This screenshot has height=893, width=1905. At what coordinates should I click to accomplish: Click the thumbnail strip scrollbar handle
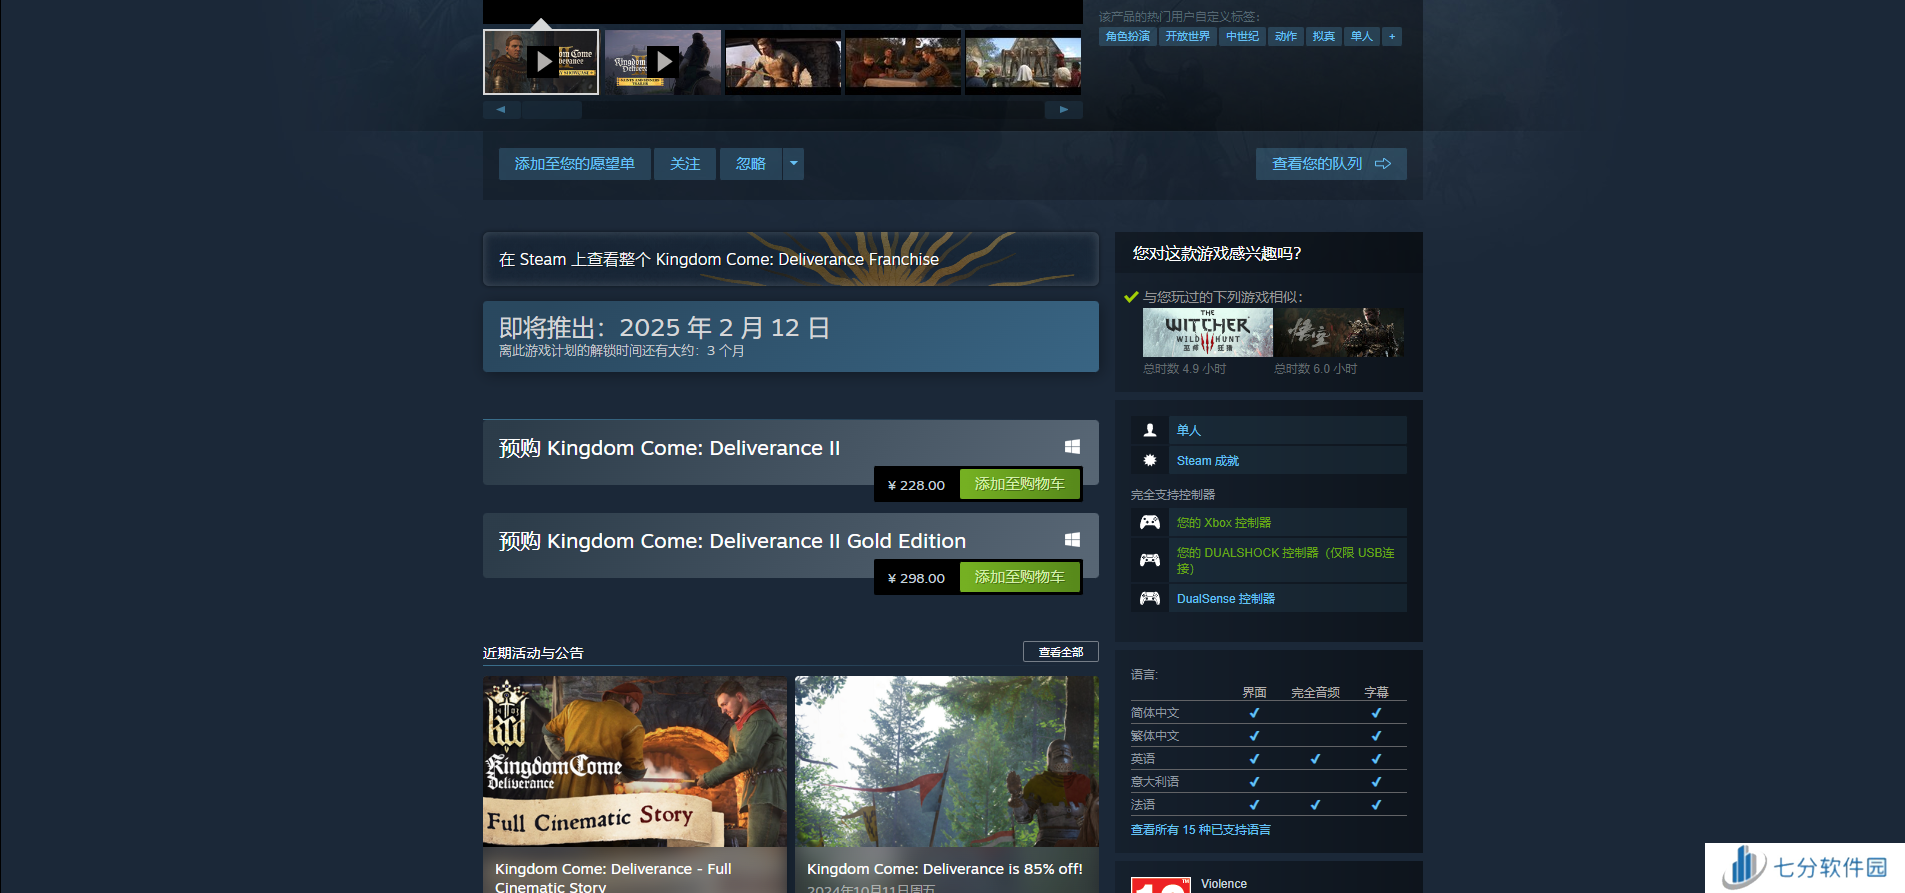[552, 110]
